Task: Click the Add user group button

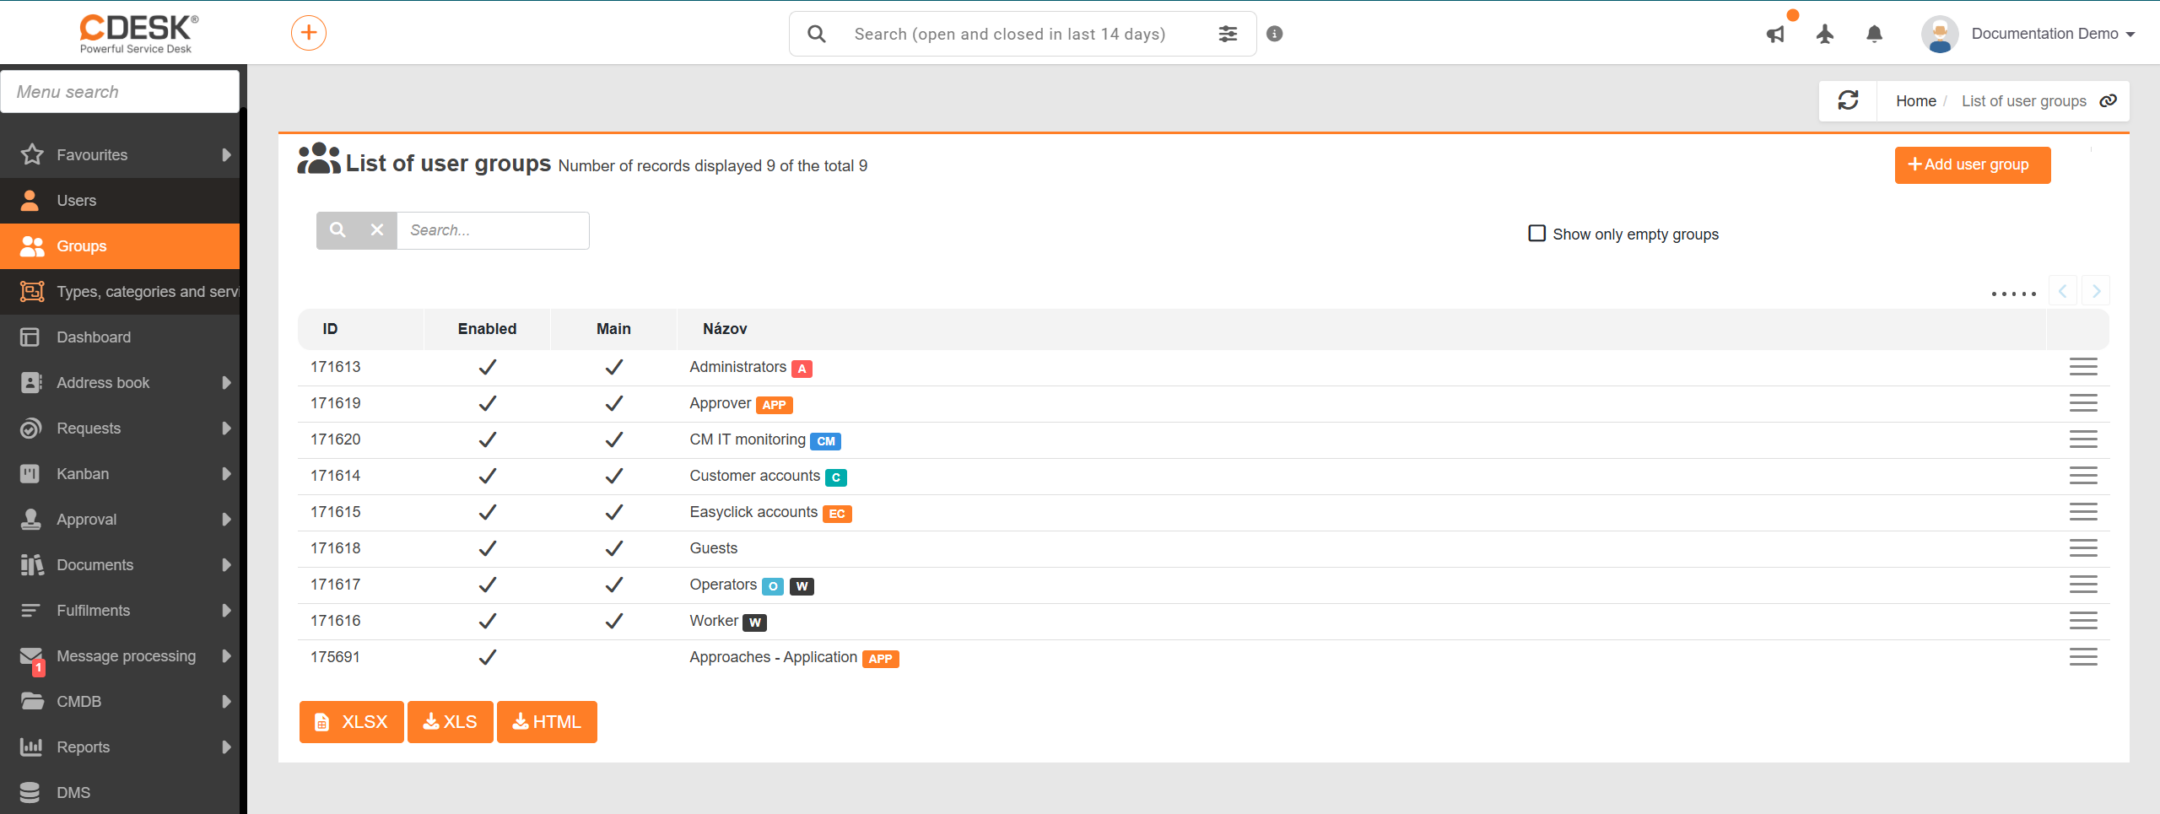Action: [x=1972, y=165]
